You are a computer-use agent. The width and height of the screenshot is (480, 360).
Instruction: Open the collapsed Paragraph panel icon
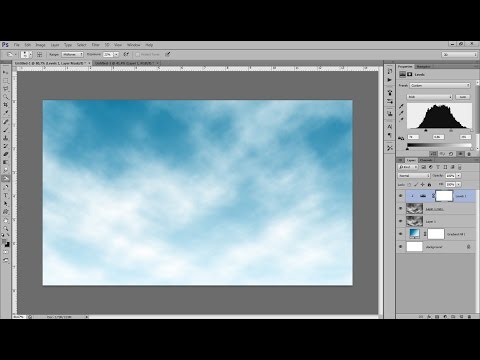[x=390, y=135]
